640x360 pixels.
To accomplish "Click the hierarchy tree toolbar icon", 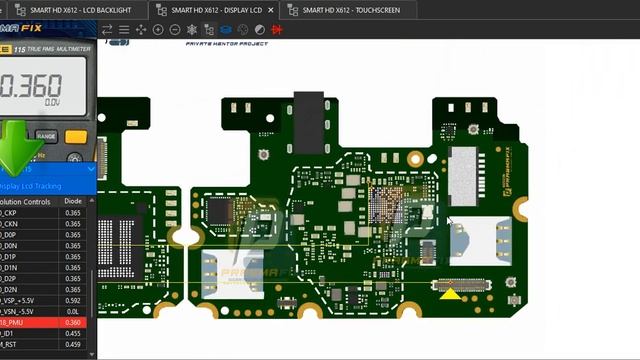I will (x=209, y=29).
